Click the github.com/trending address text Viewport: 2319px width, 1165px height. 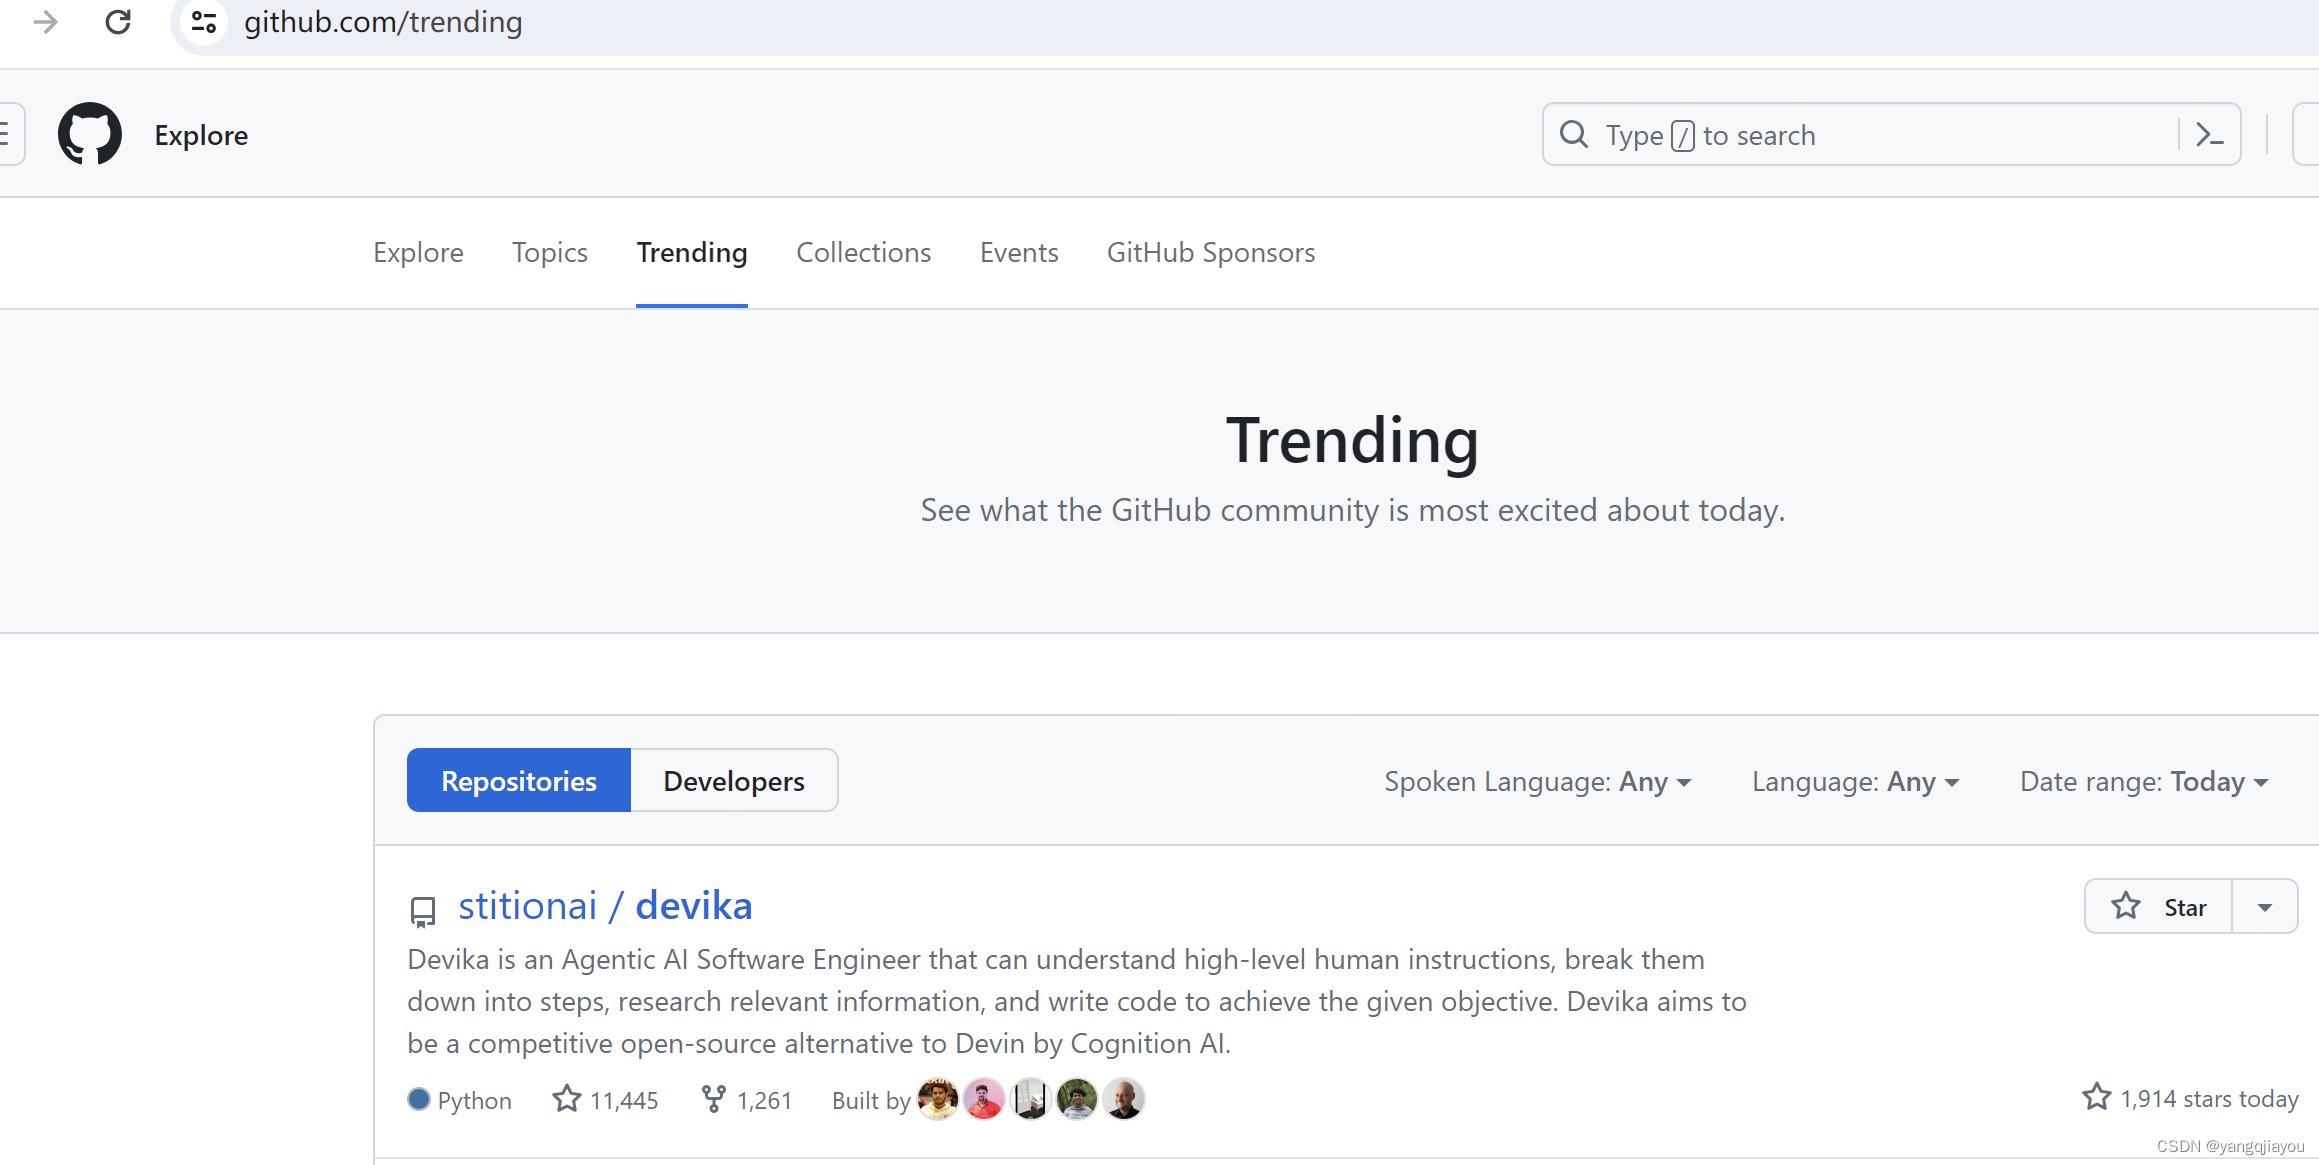click(x=383, y=21)
